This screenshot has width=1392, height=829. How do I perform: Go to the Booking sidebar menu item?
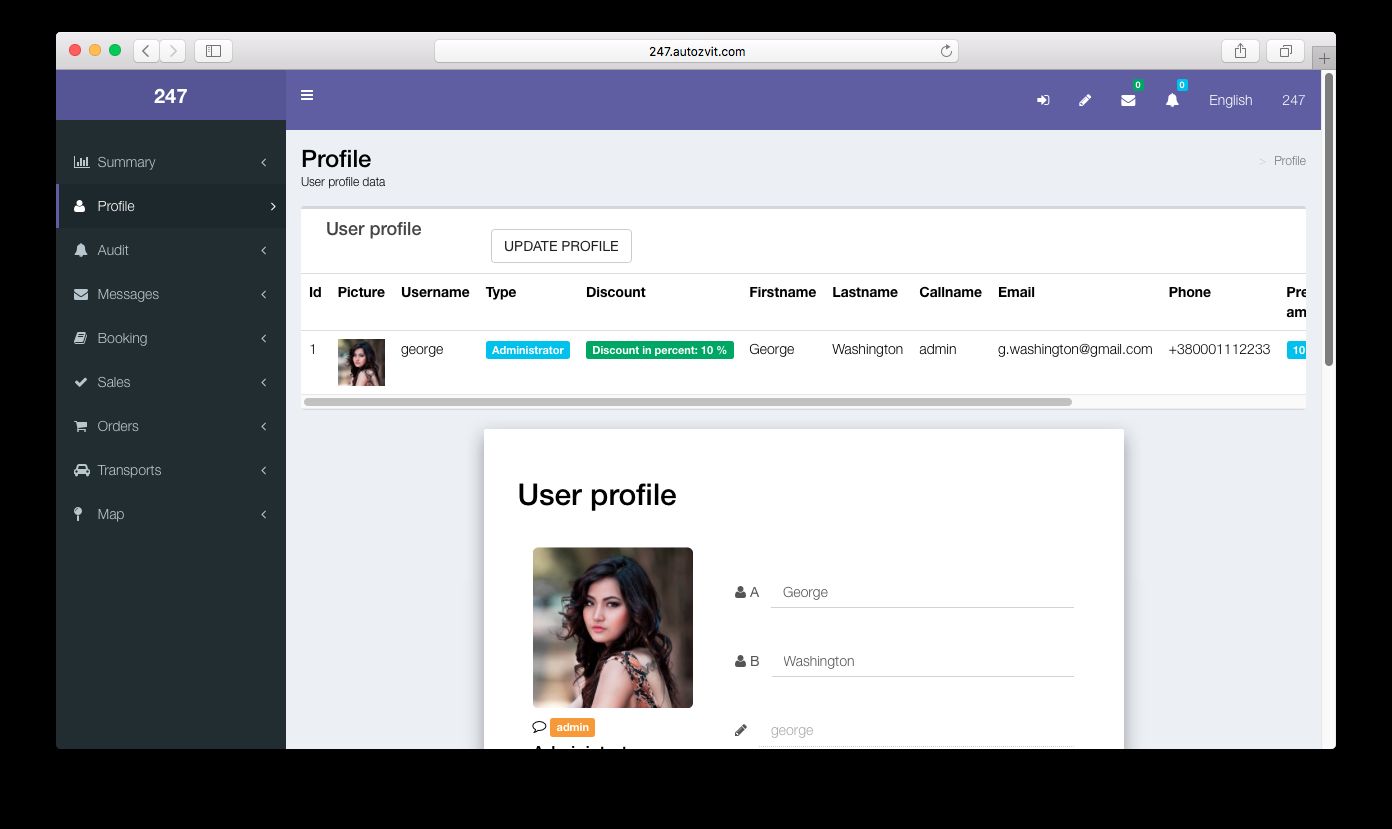point(171,338)
